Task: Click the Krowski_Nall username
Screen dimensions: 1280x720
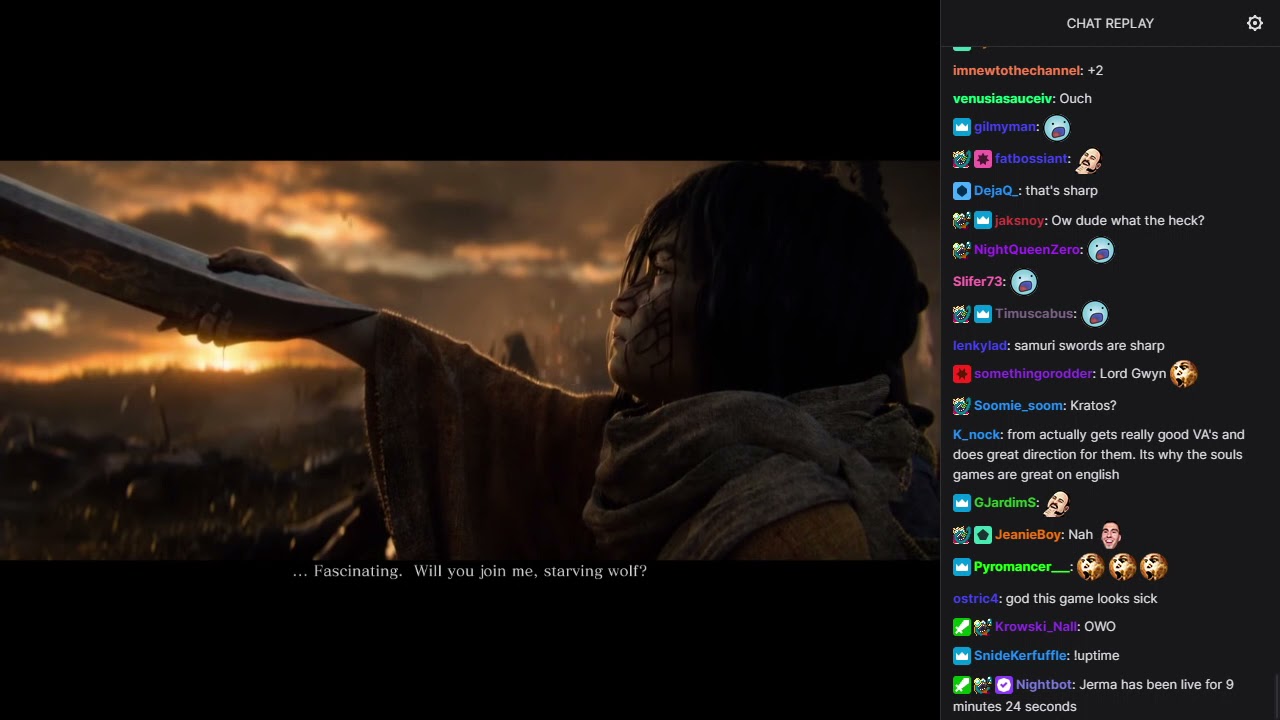Action: pyautogui.click(x=1036, y=627)
